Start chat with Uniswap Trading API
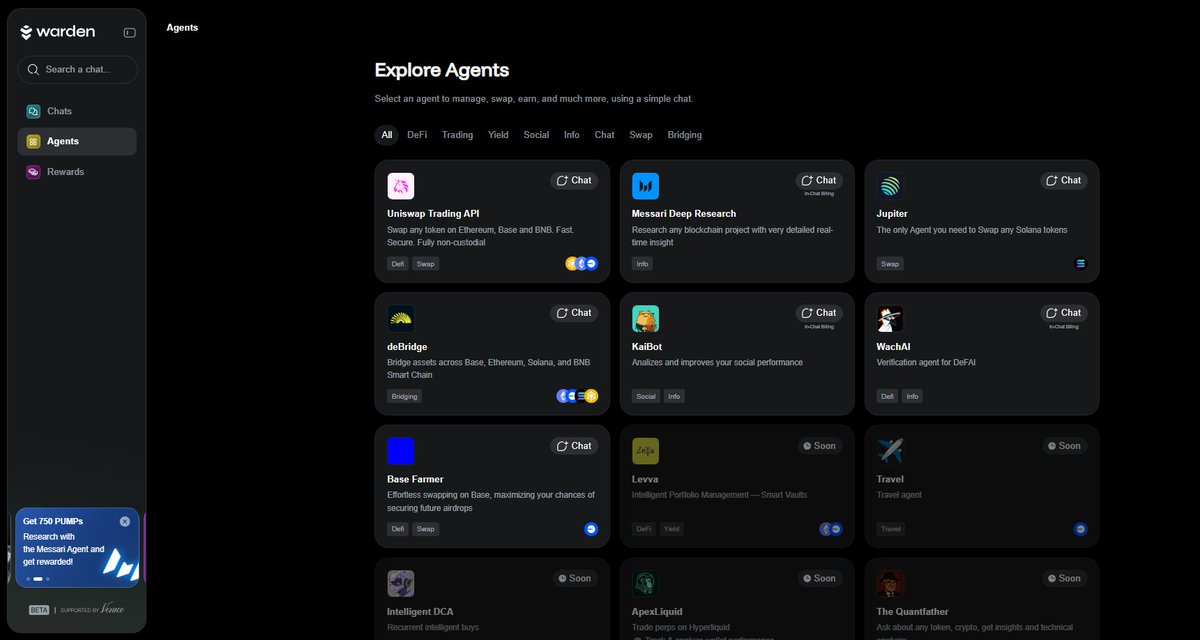 tap(574, 181)
